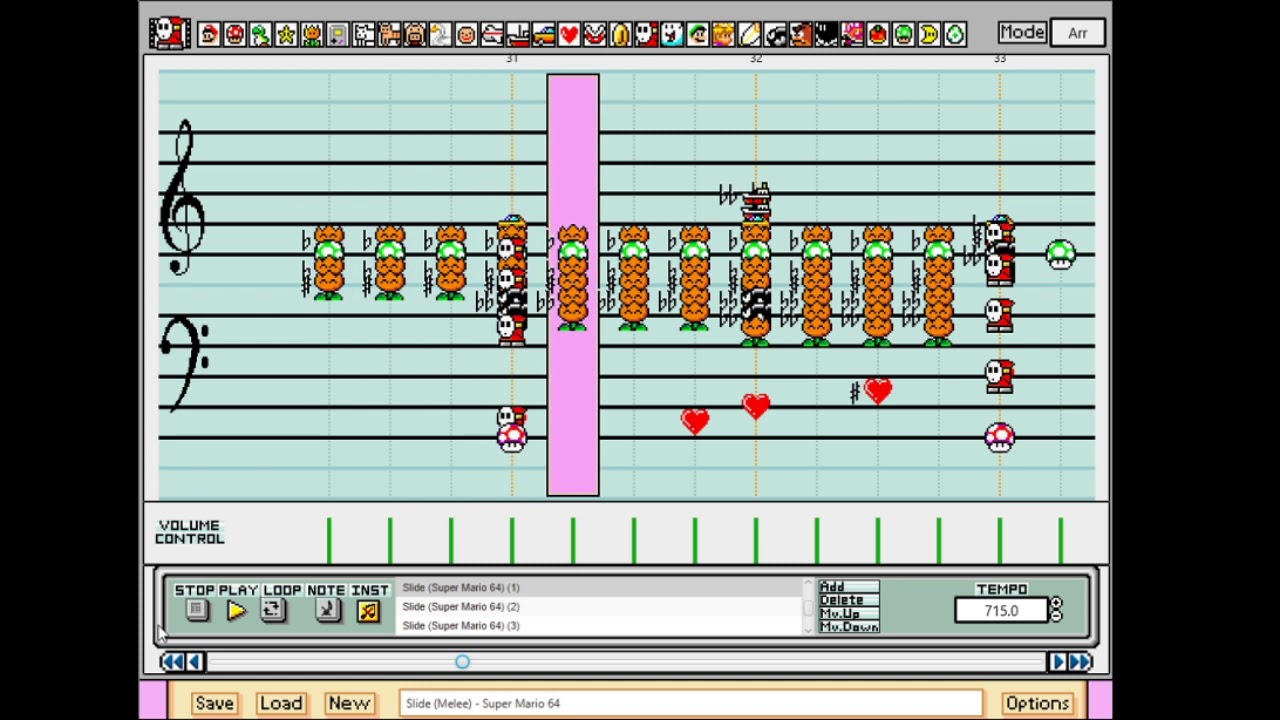This screenshot has height=720, width=1280.
Task: Pick the Goomba instrument icon
Action: point(800,34)
